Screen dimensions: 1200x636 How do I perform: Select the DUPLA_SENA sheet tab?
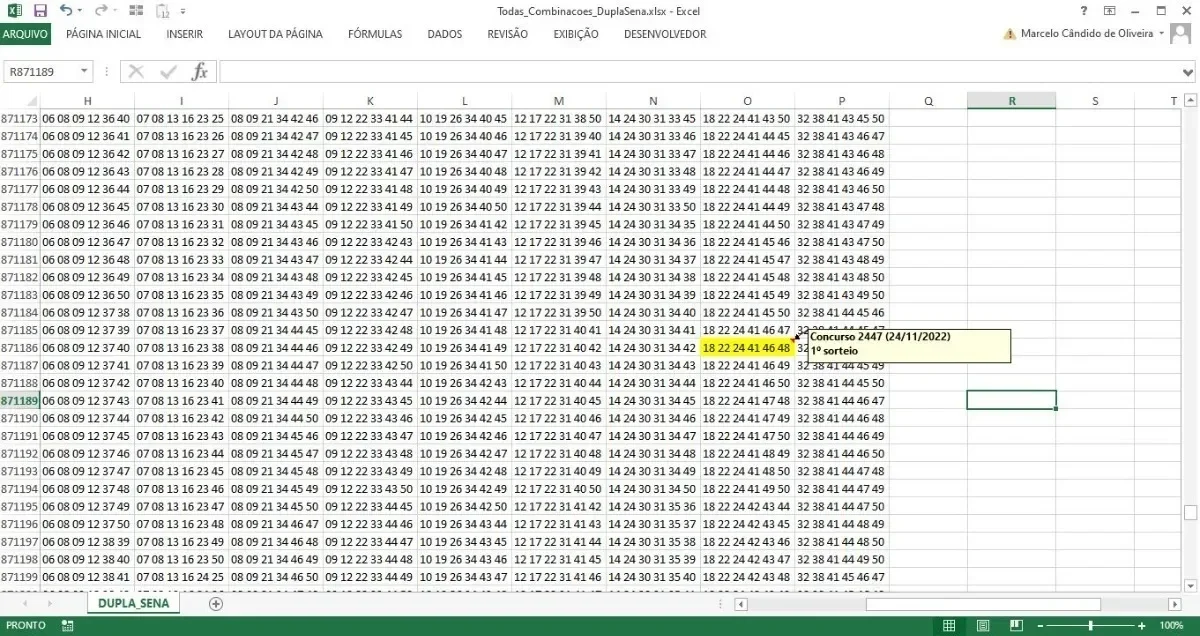(x=133, y=604)
